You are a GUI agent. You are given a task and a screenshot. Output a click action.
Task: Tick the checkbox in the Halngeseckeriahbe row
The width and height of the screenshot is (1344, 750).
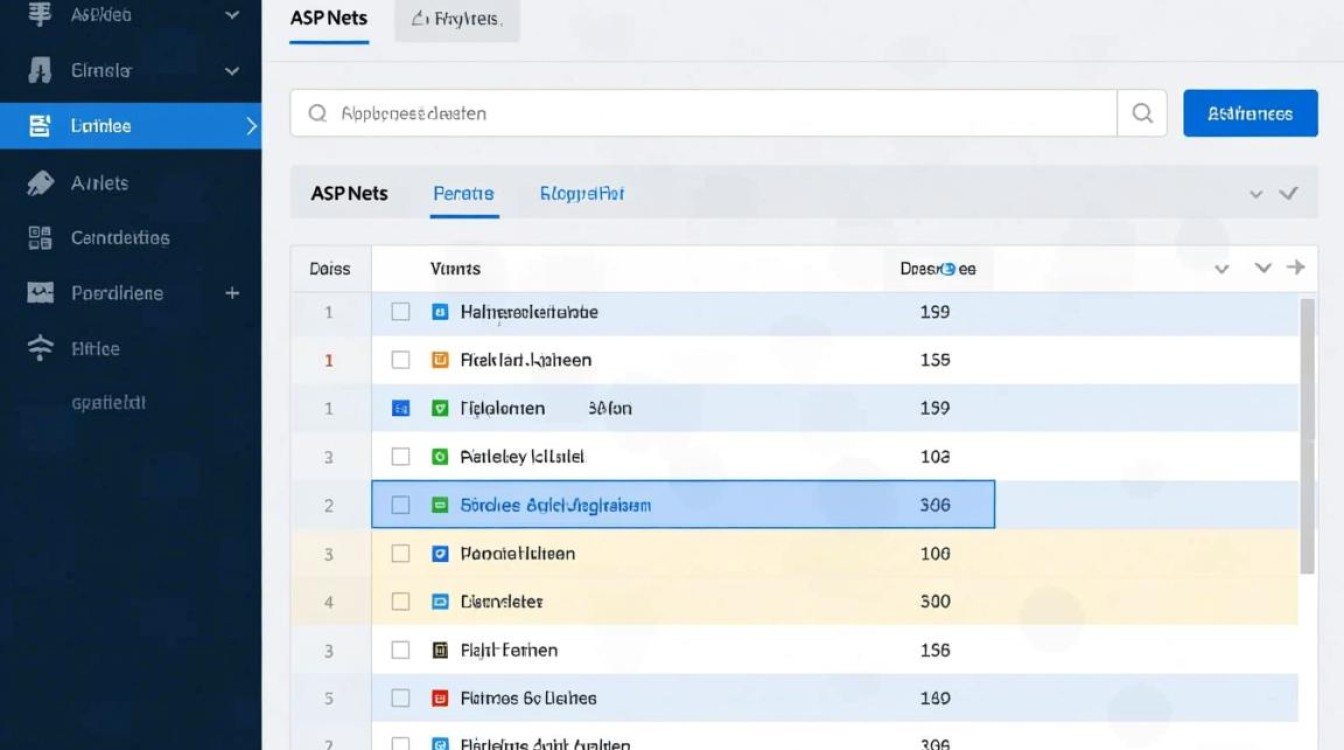400,312
